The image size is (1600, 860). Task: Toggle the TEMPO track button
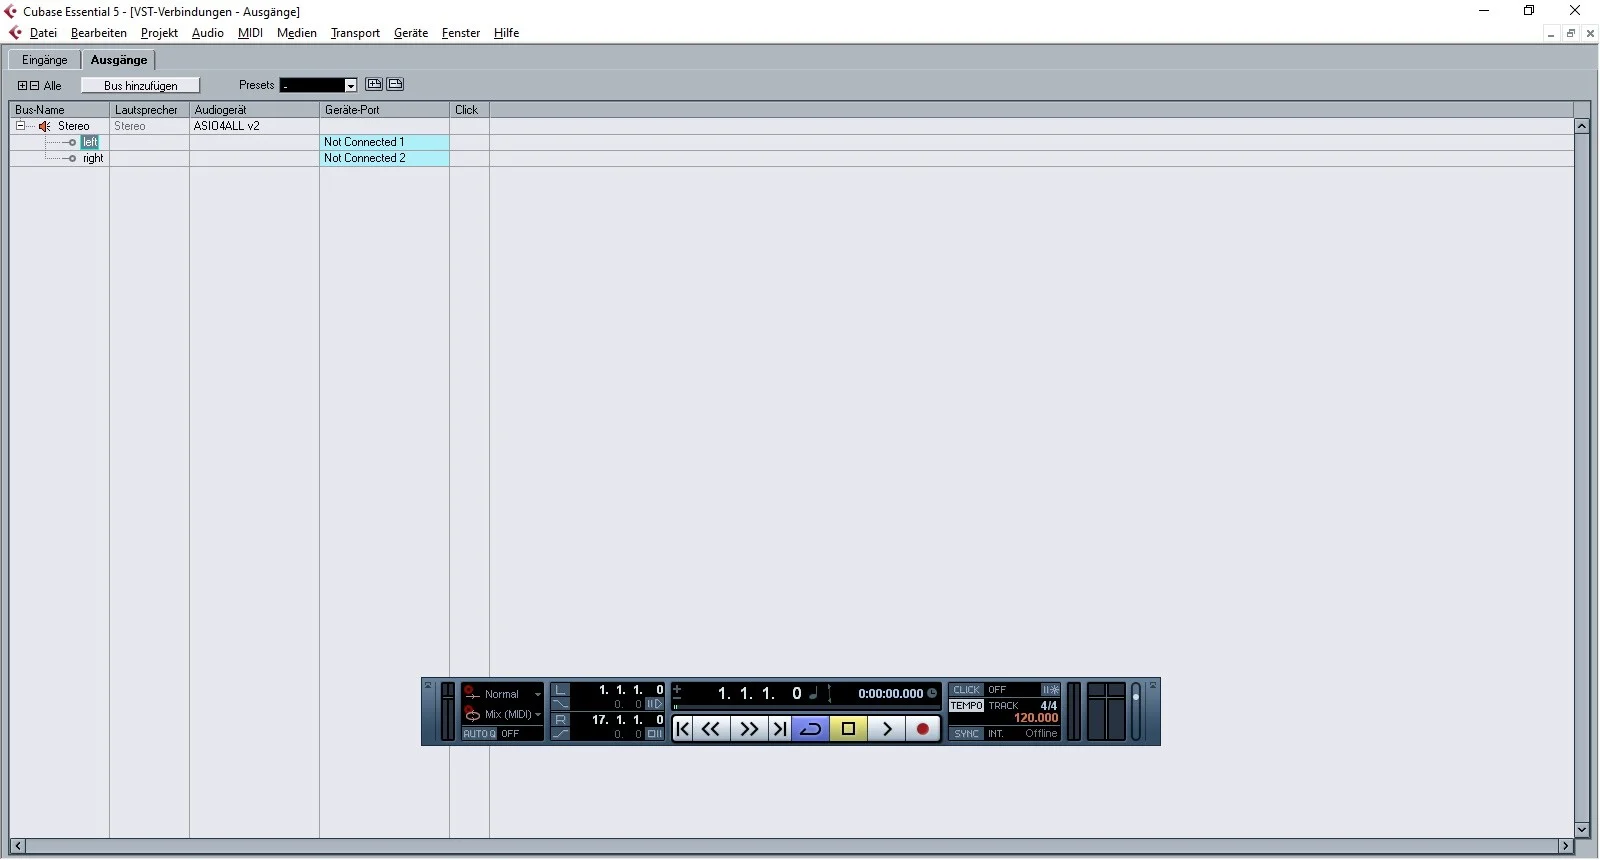click(x=967, y=706)
